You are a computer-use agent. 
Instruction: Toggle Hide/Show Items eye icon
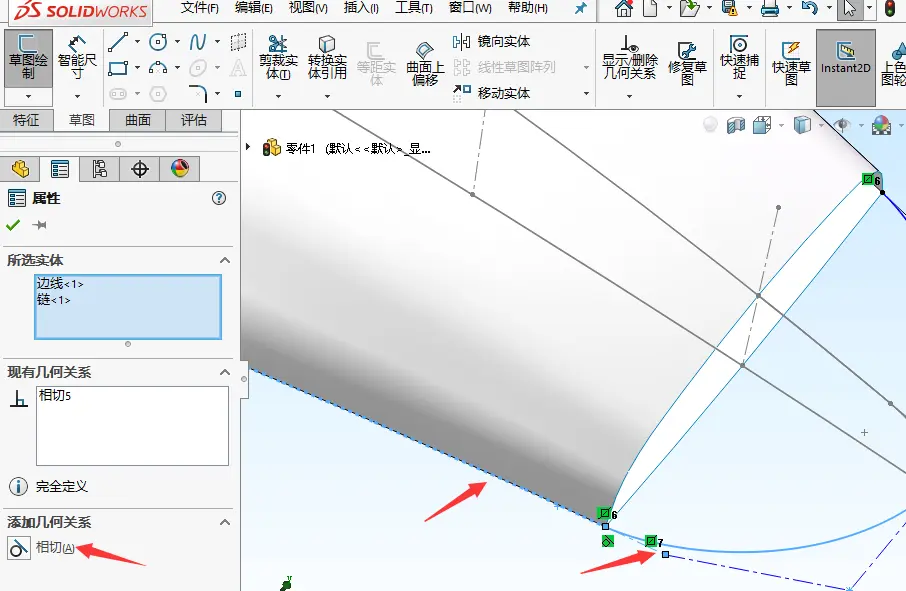(x=842, y=125)
